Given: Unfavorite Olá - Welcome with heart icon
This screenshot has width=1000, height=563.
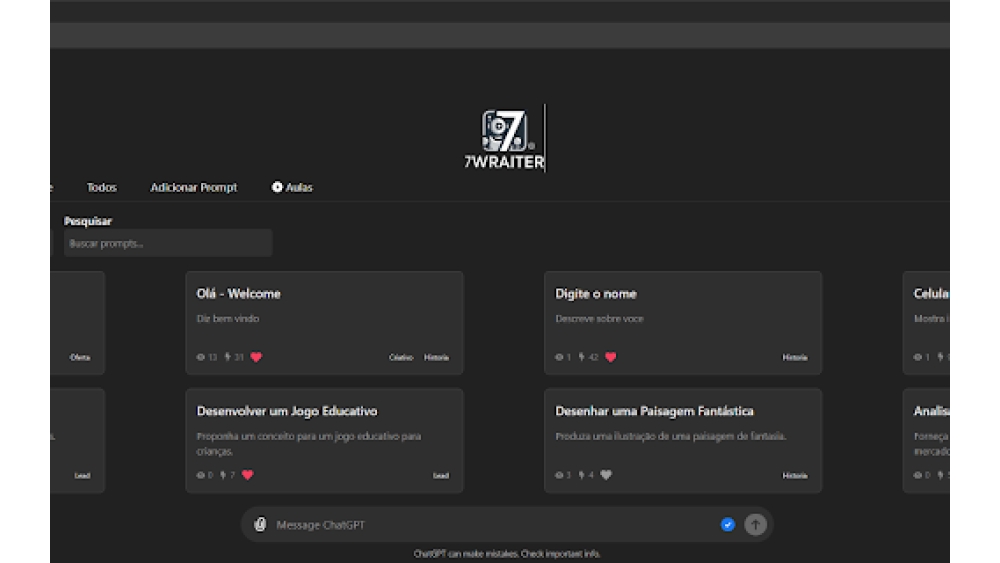Looking at the screenshot, I should (x=256, y=357).
